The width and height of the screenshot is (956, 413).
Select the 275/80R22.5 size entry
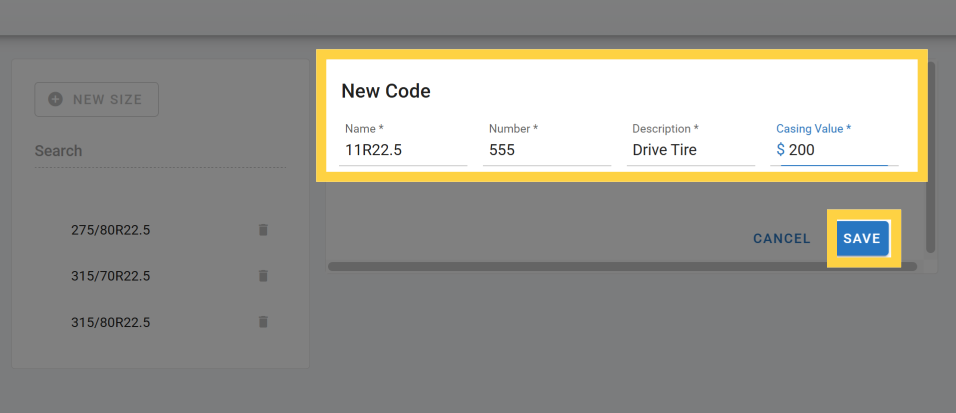[111, 230]
